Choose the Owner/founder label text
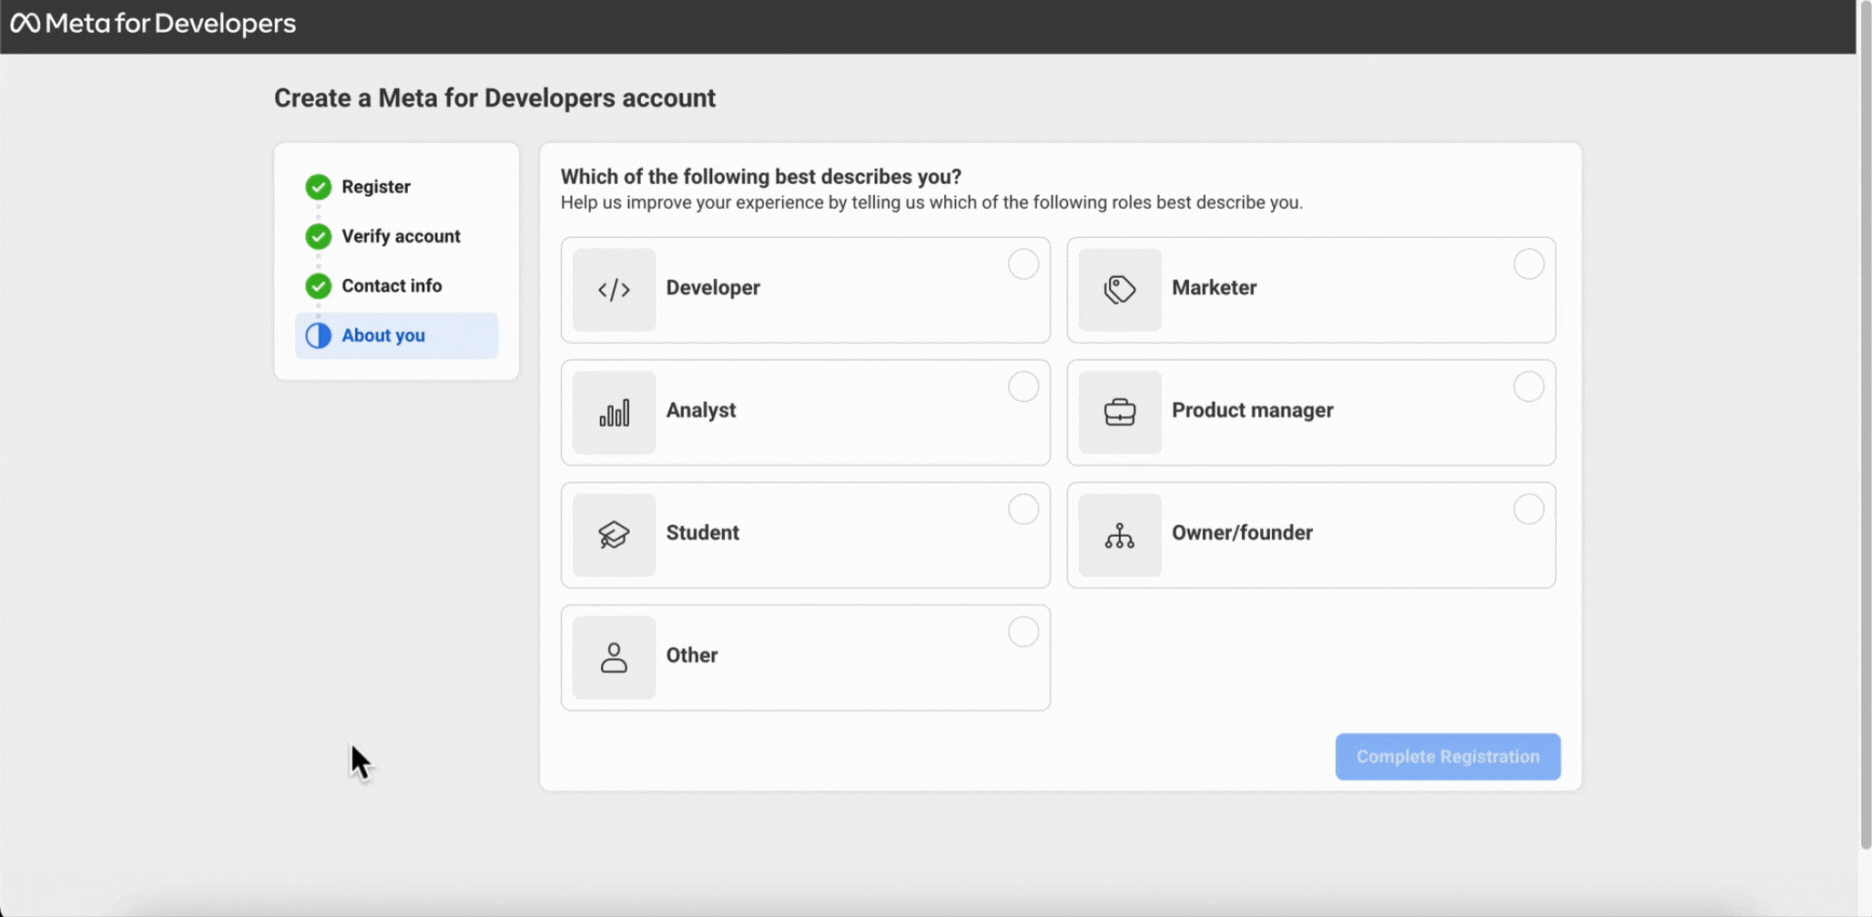Viewport: 1872px width, 917px height. point(1242,533)
